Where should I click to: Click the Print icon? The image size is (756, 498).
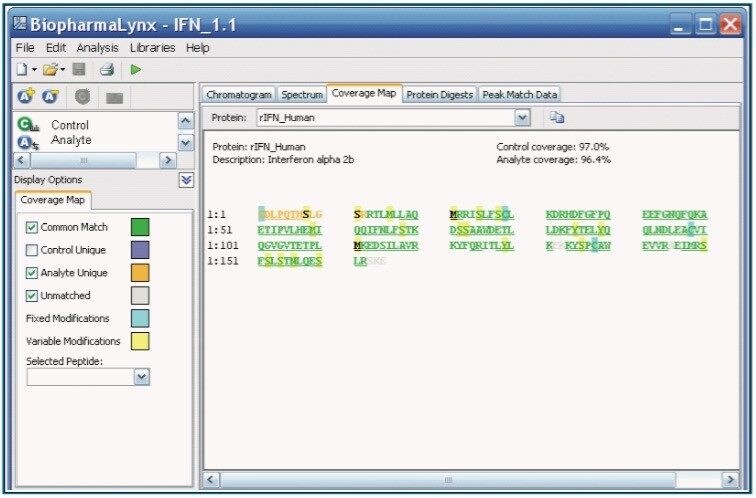pyautogui.click(x=107, y=70)
